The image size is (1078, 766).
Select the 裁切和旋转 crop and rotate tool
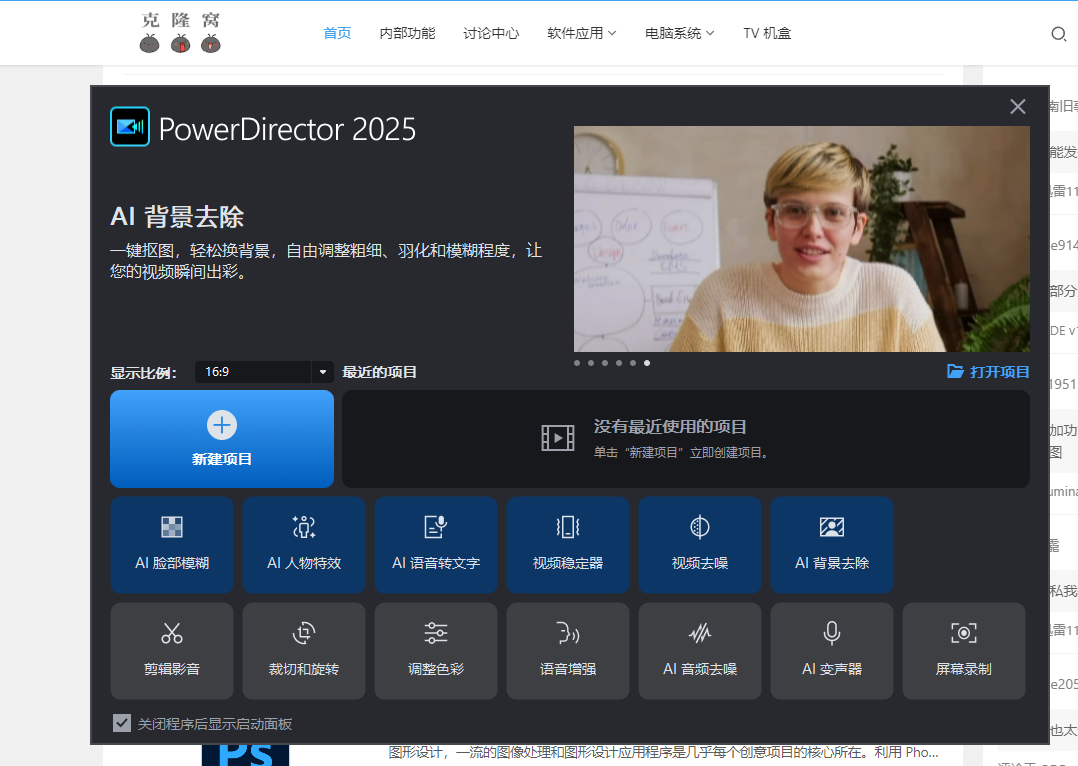coord(304,651)
